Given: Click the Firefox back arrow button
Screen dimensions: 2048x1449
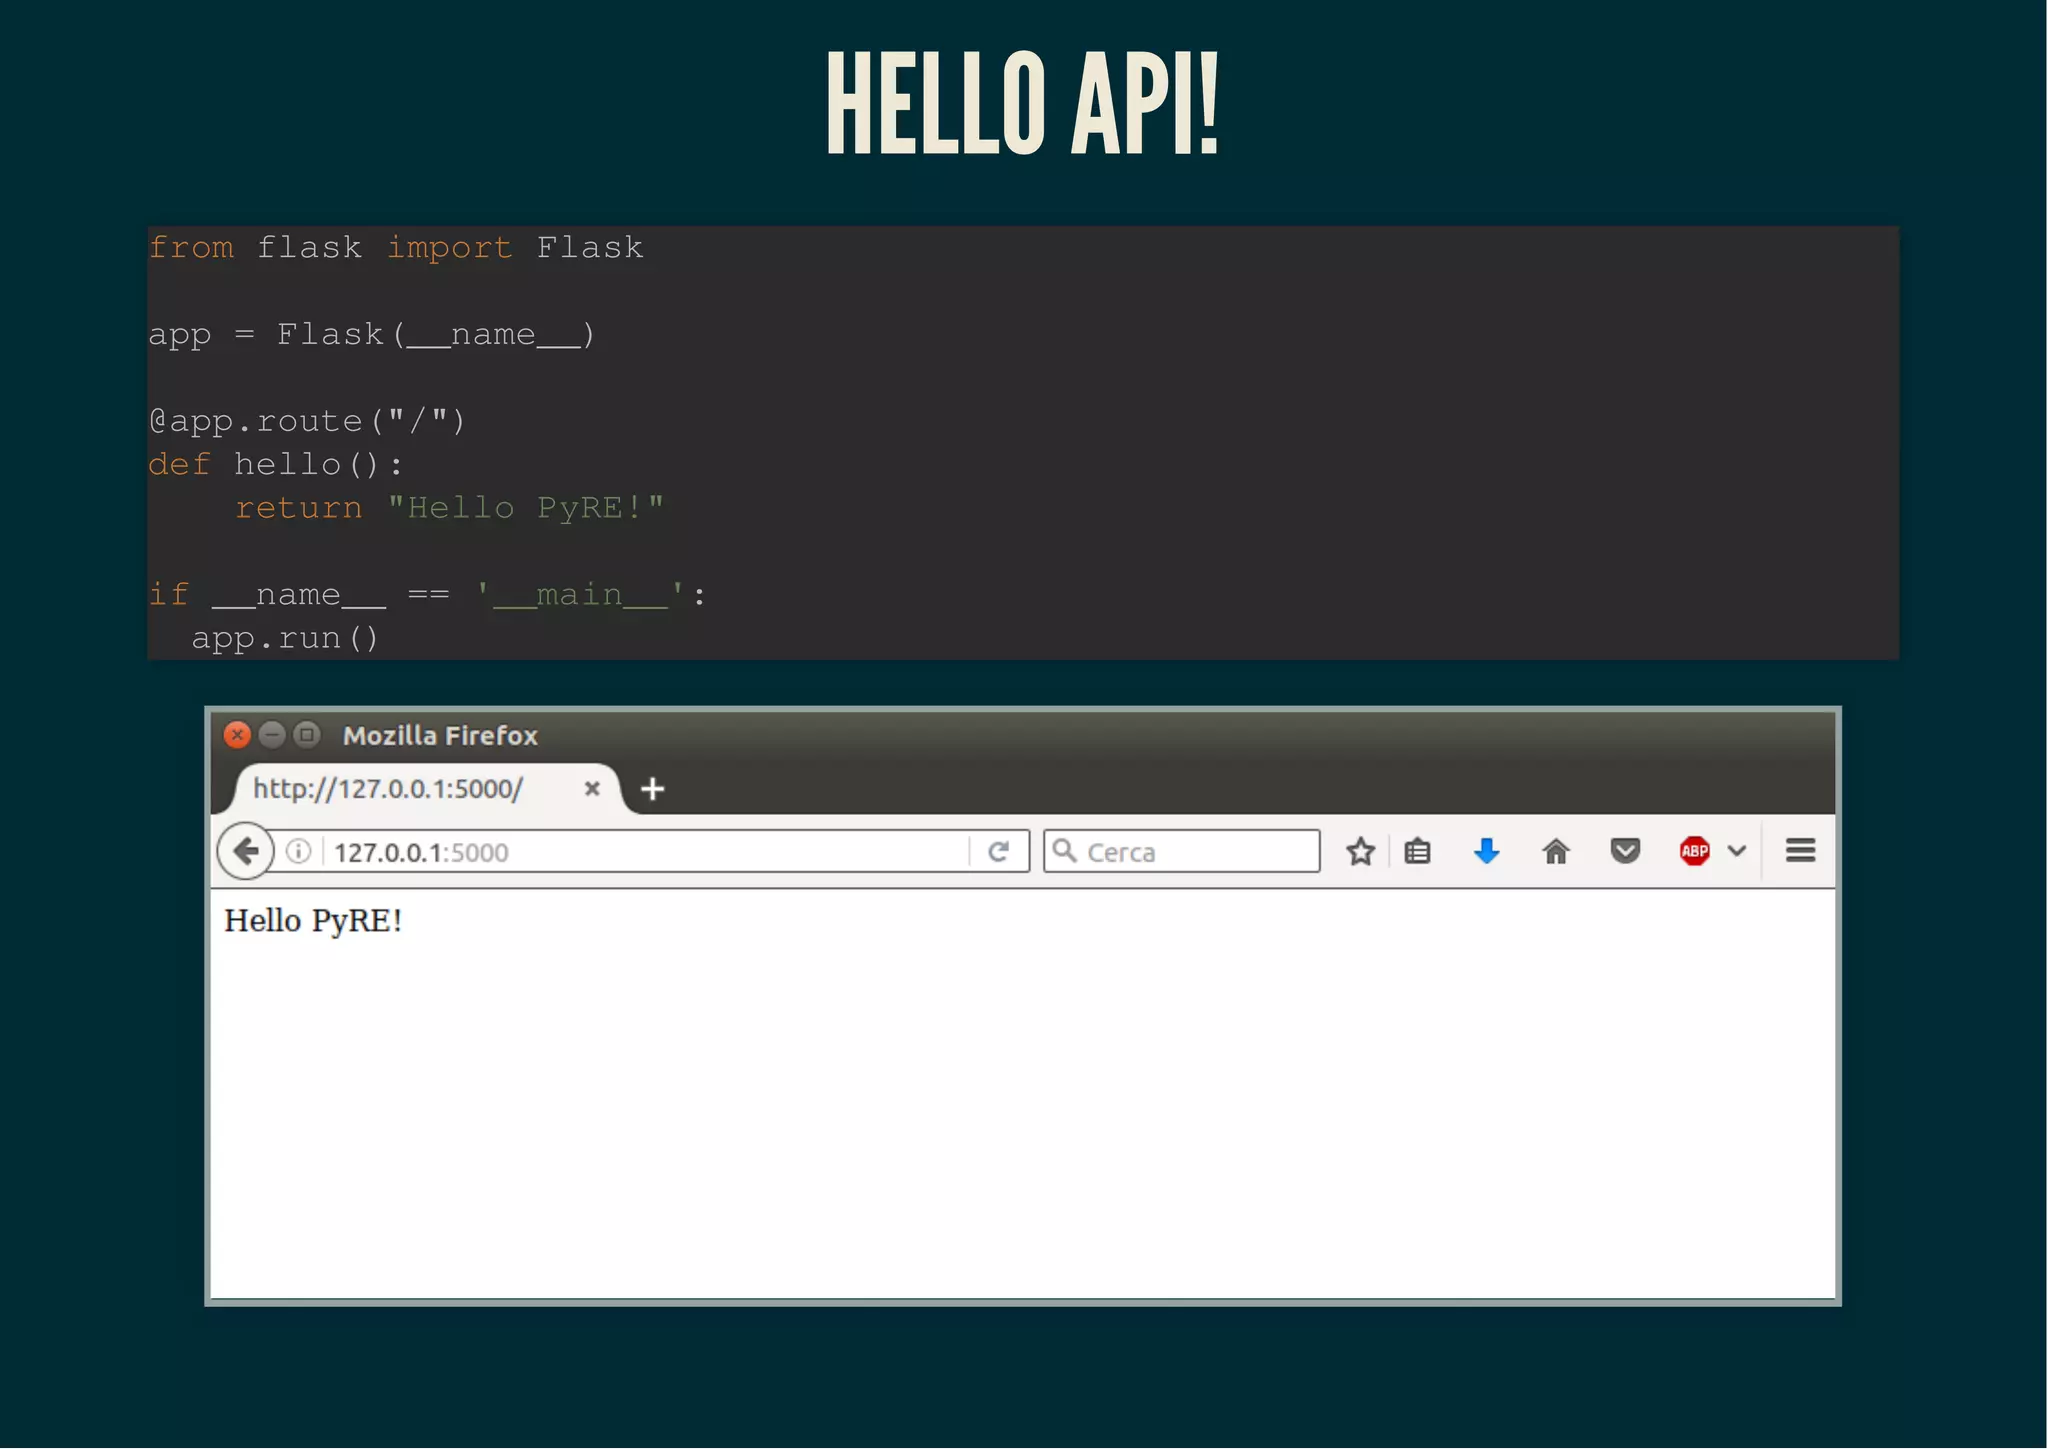Looking at the screenshot, I should [x=245, y=851].
